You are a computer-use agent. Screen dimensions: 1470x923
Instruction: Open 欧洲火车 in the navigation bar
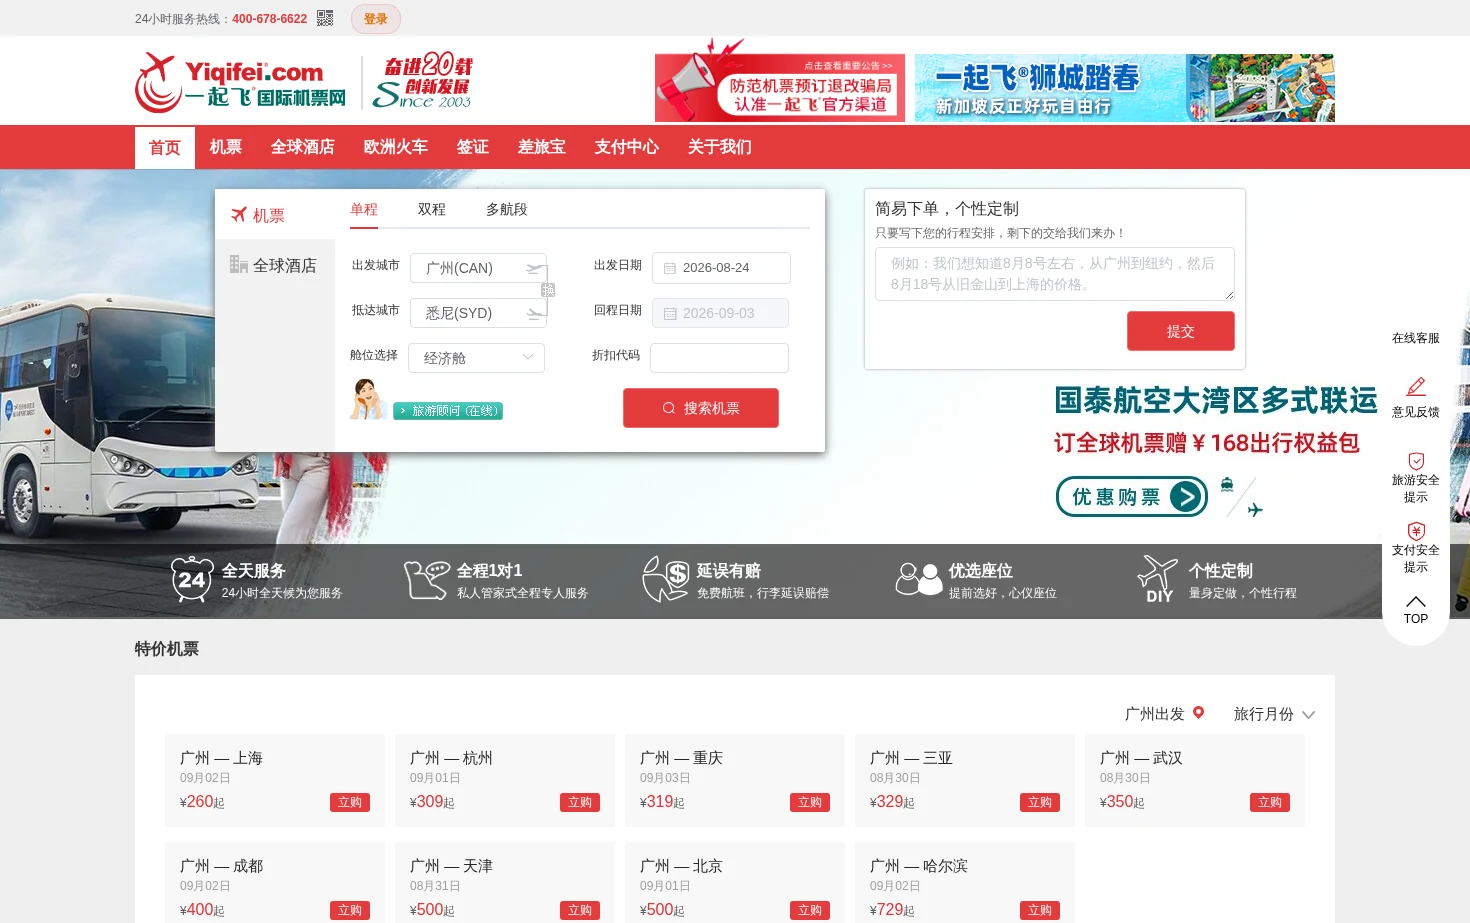[396, 147]
